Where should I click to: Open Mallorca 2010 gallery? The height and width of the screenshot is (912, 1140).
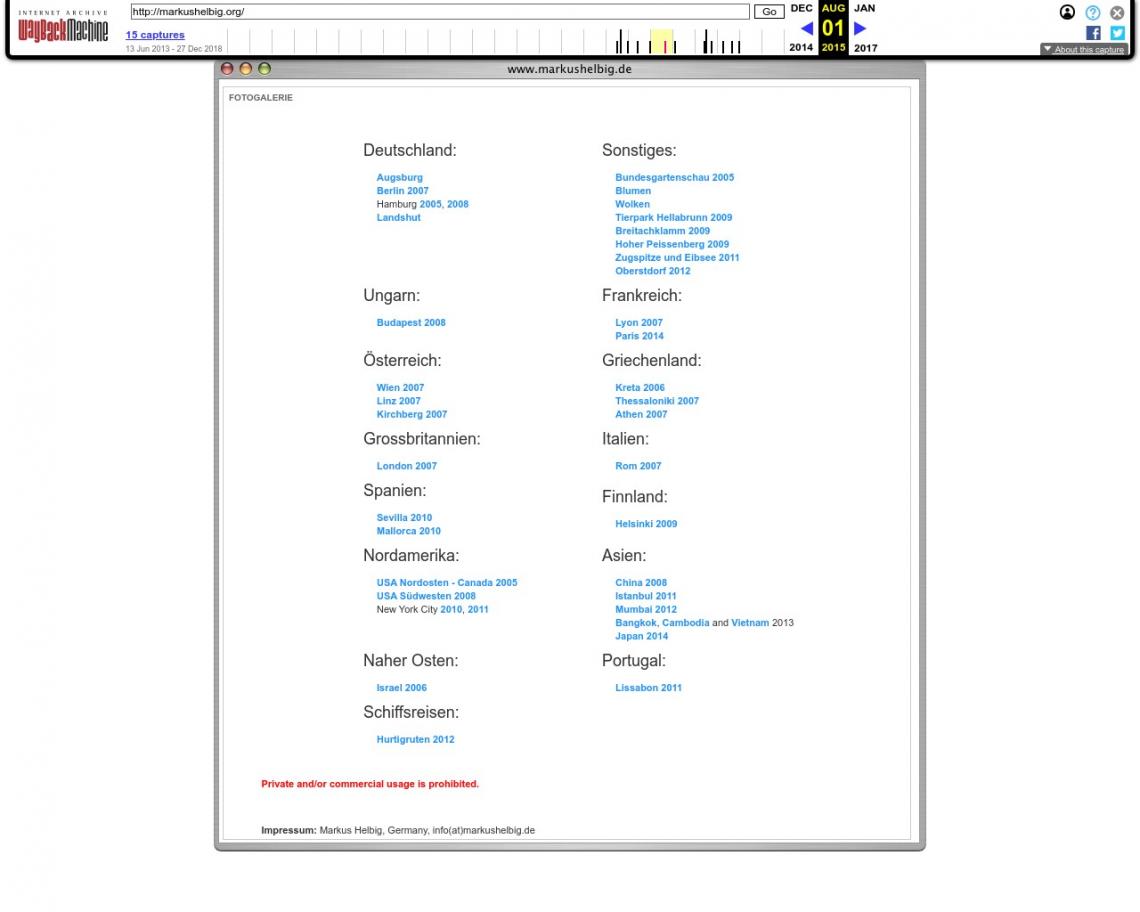(x=408, y=531)
